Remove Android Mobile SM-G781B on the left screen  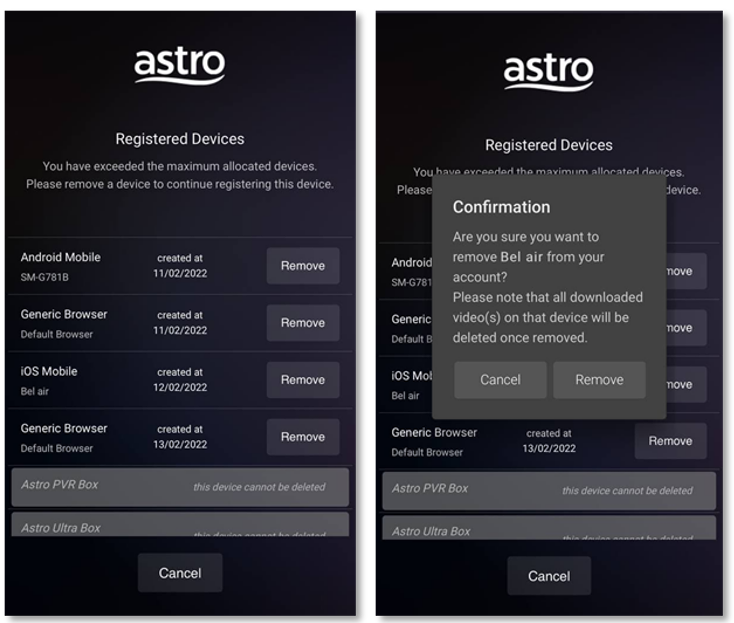click(303, 266)
